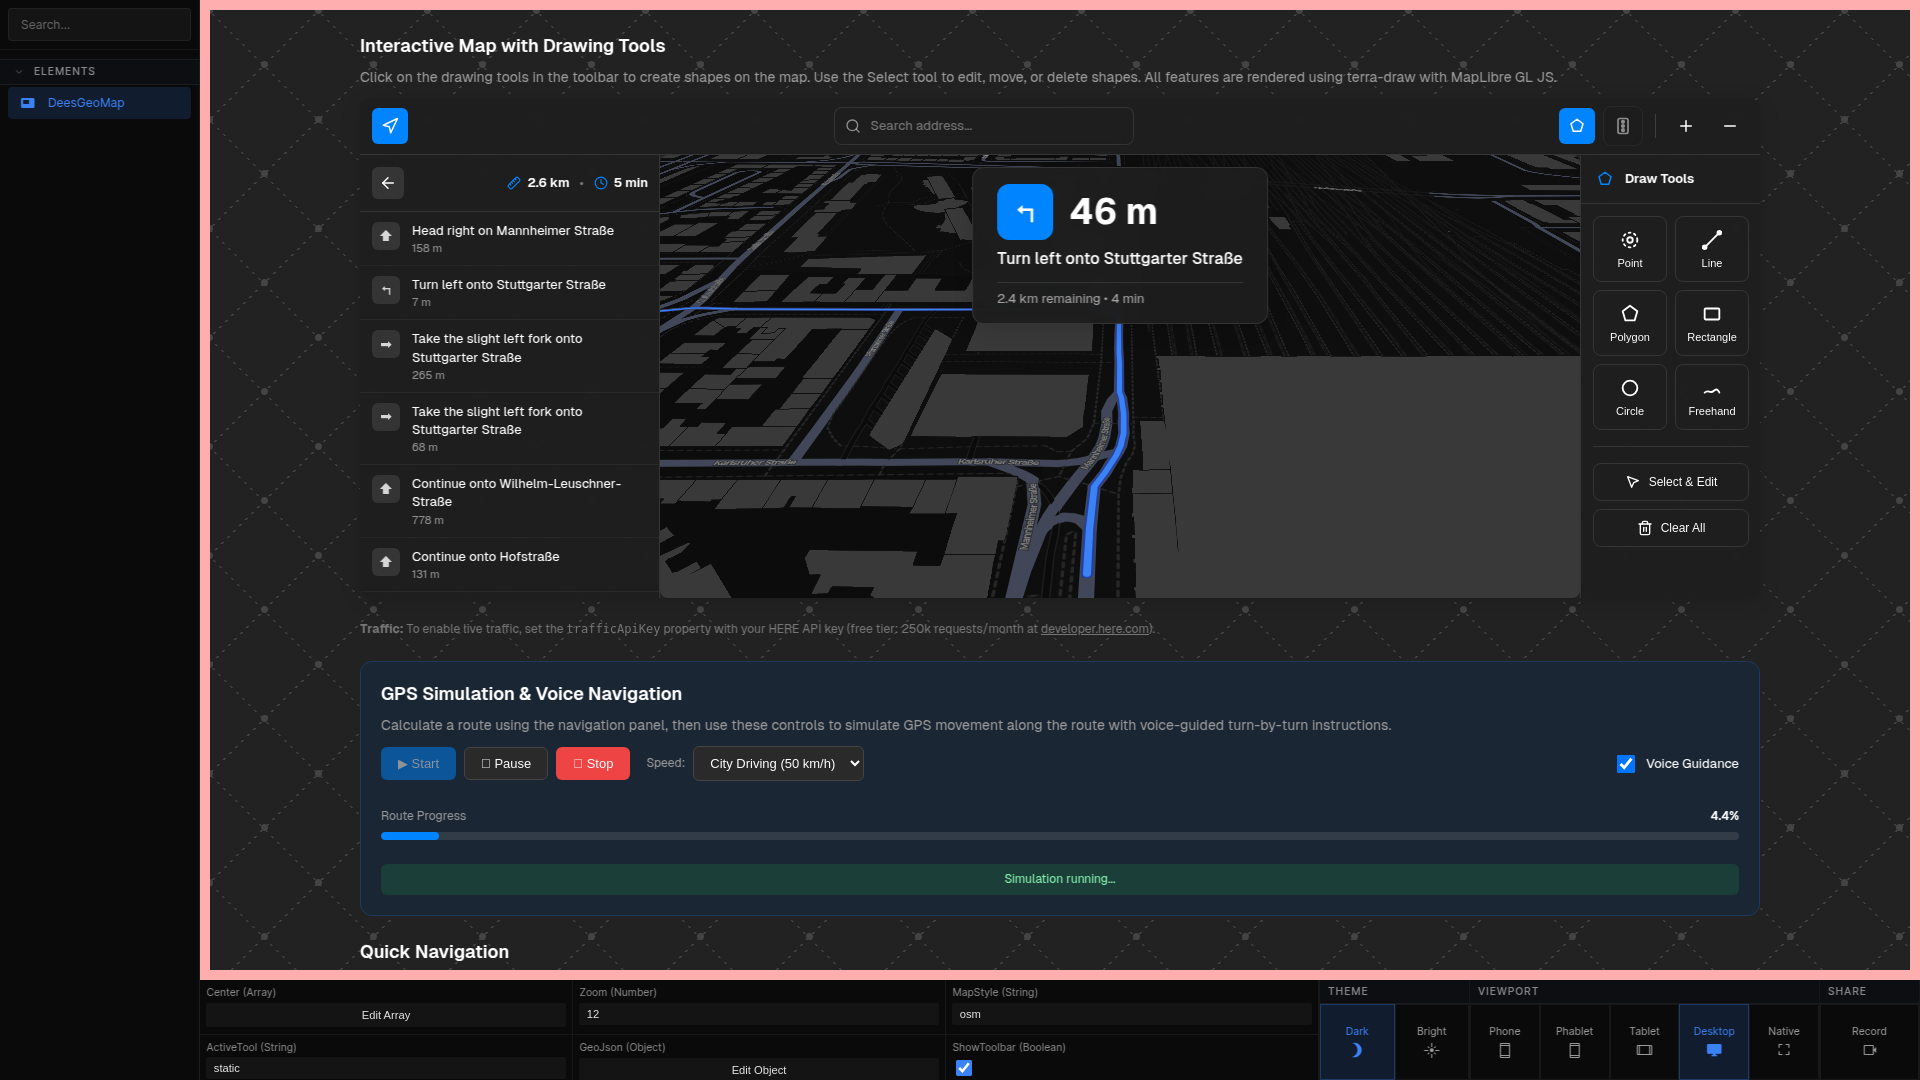The height and width of the screenshot is (1080, 1920).
Task: Open the Speed dropdown
Action: click(778, 764)
